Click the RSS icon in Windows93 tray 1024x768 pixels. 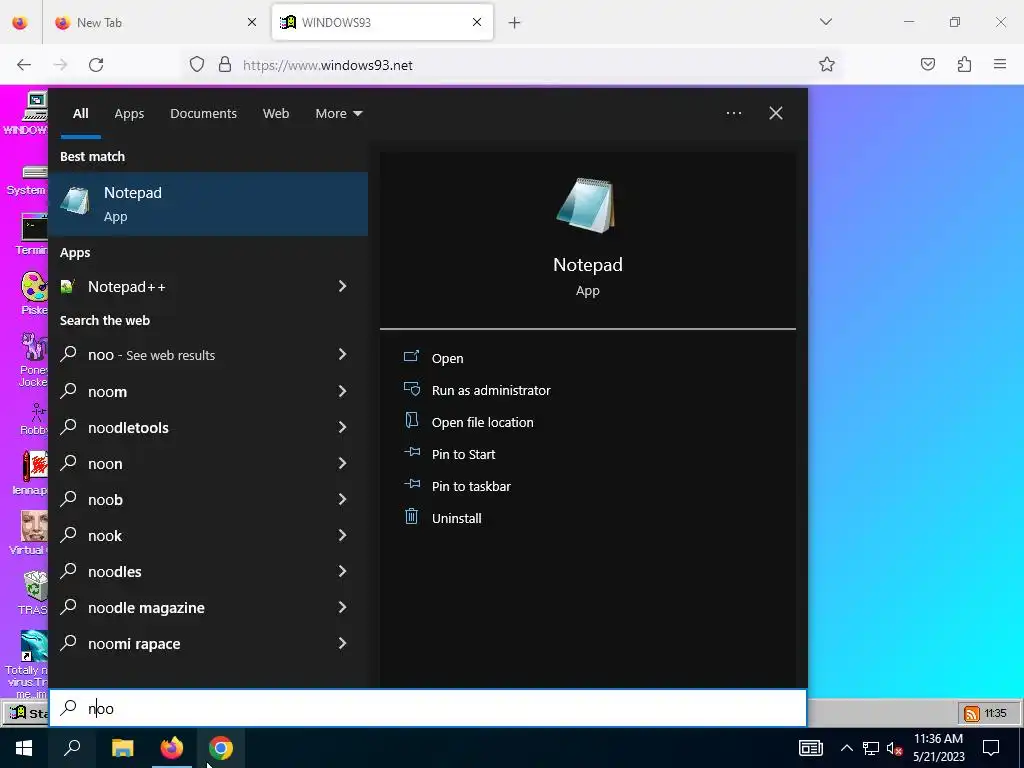(x=972, y=713)
